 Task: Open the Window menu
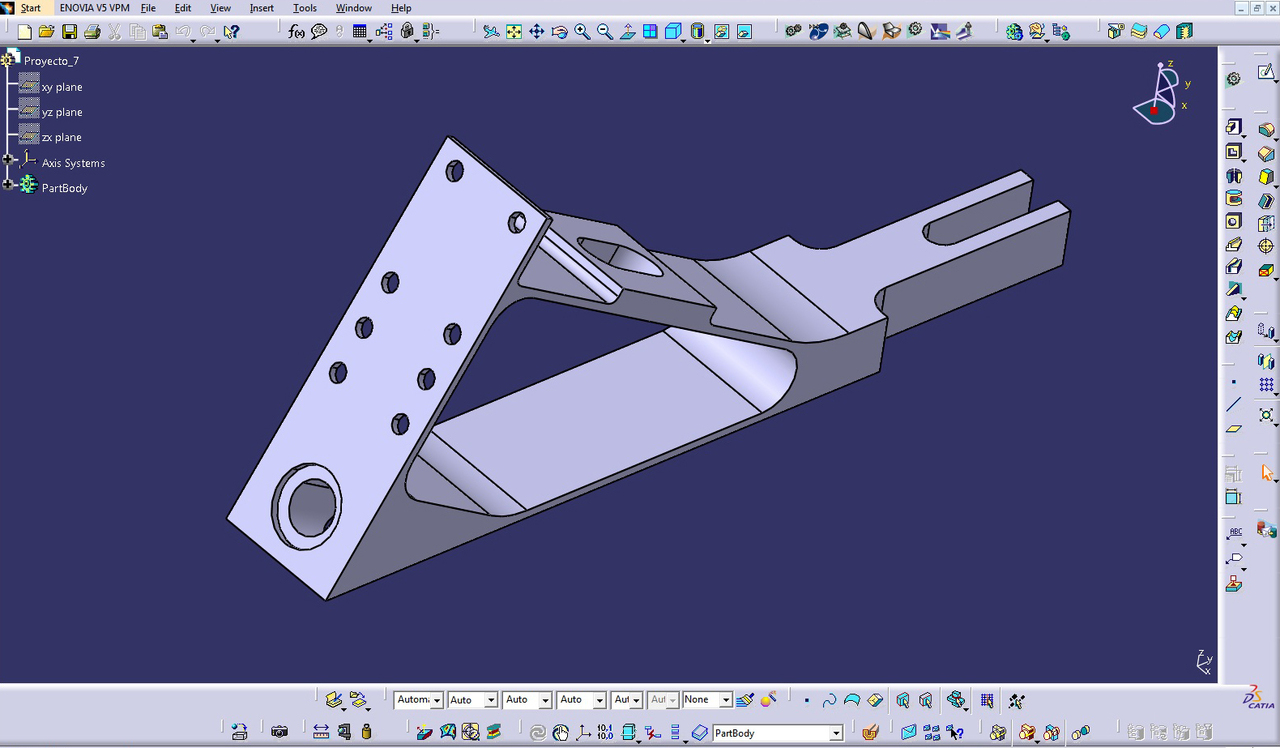354,8
